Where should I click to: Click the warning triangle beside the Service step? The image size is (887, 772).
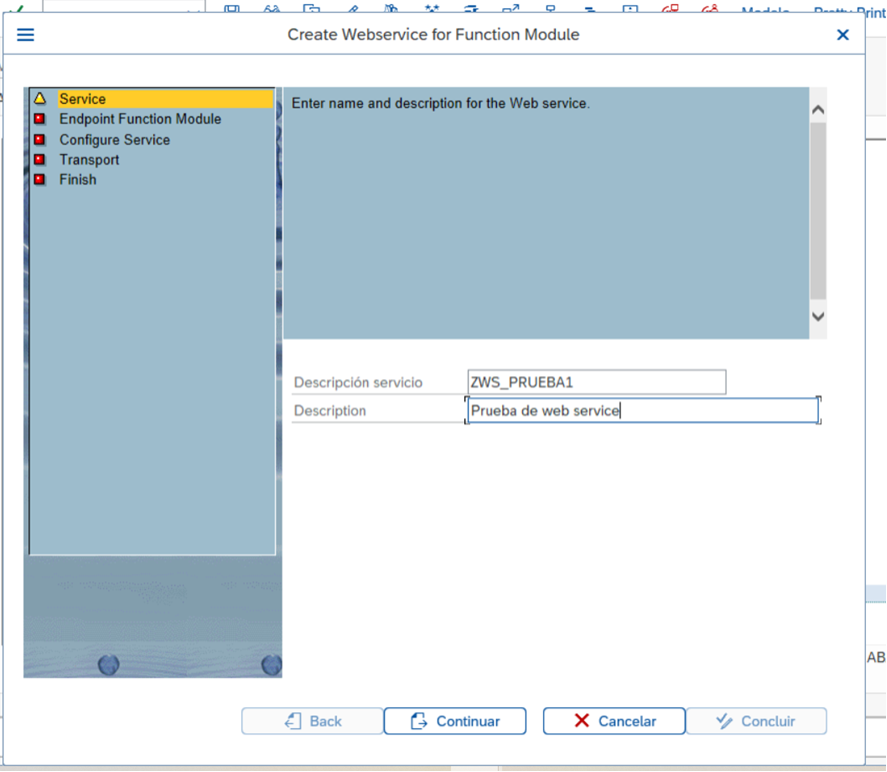pyautogui.click(x=39, y=98)
